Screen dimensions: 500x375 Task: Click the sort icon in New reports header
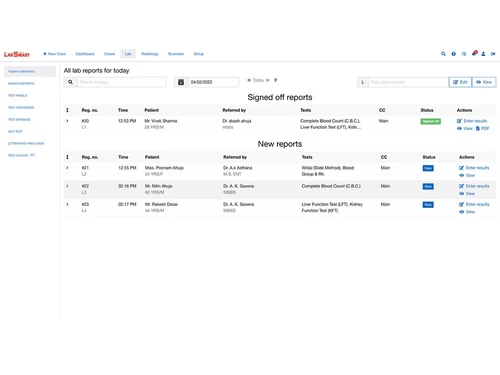coord(67,157)
